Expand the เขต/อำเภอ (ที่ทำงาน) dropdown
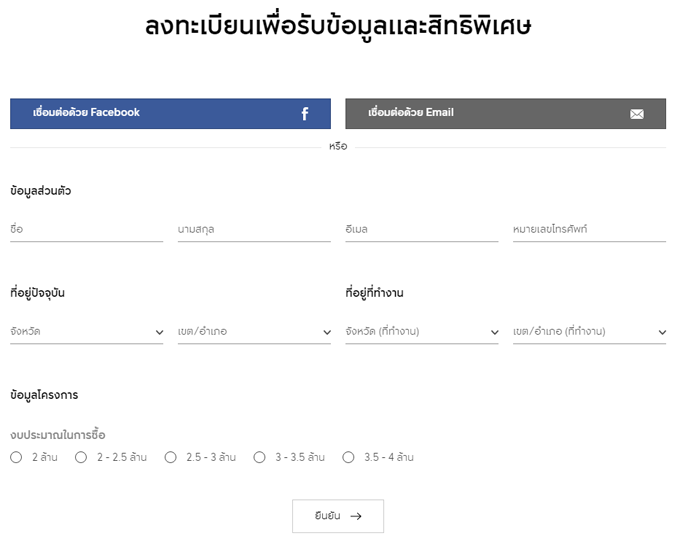The image size is (680, 544). tap(589, 331)
